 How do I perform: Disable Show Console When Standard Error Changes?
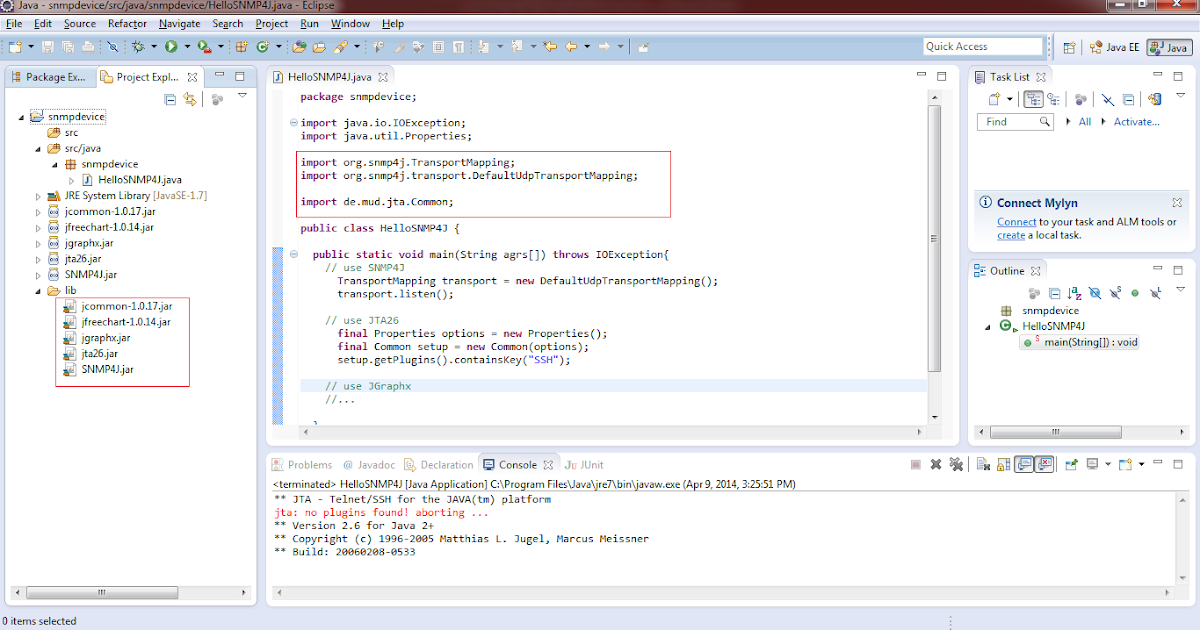point(1042,465)
